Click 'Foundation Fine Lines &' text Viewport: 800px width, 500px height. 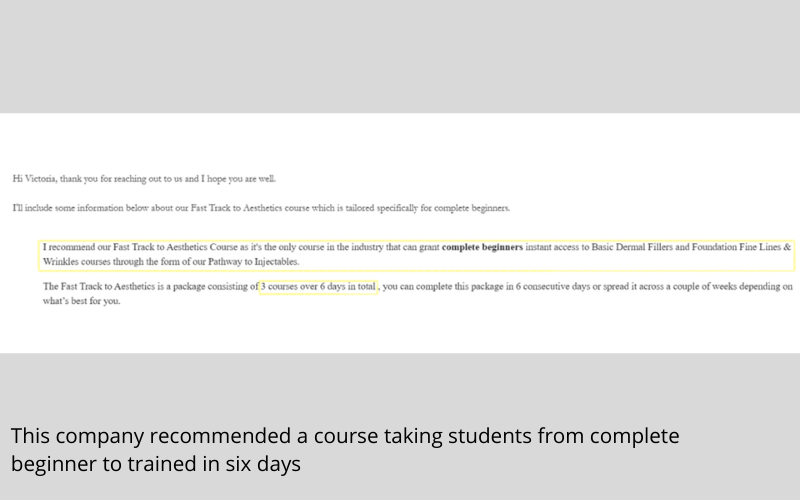pyautogui.click(x=741, y=247)
